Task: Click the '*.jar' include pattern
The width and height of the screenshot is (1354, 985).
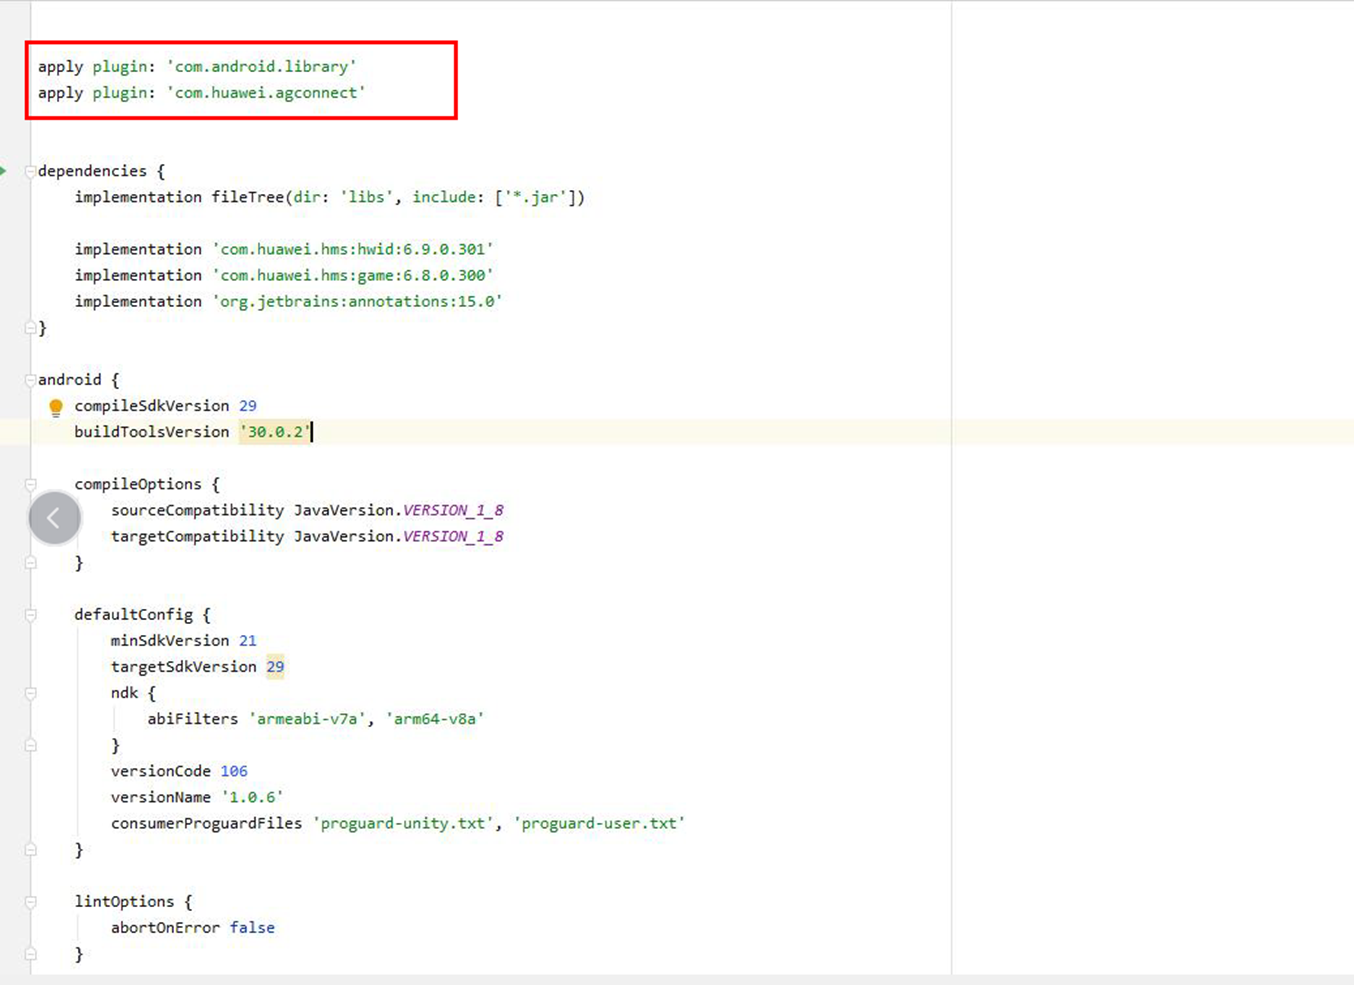Action: [x=535, y=197]
